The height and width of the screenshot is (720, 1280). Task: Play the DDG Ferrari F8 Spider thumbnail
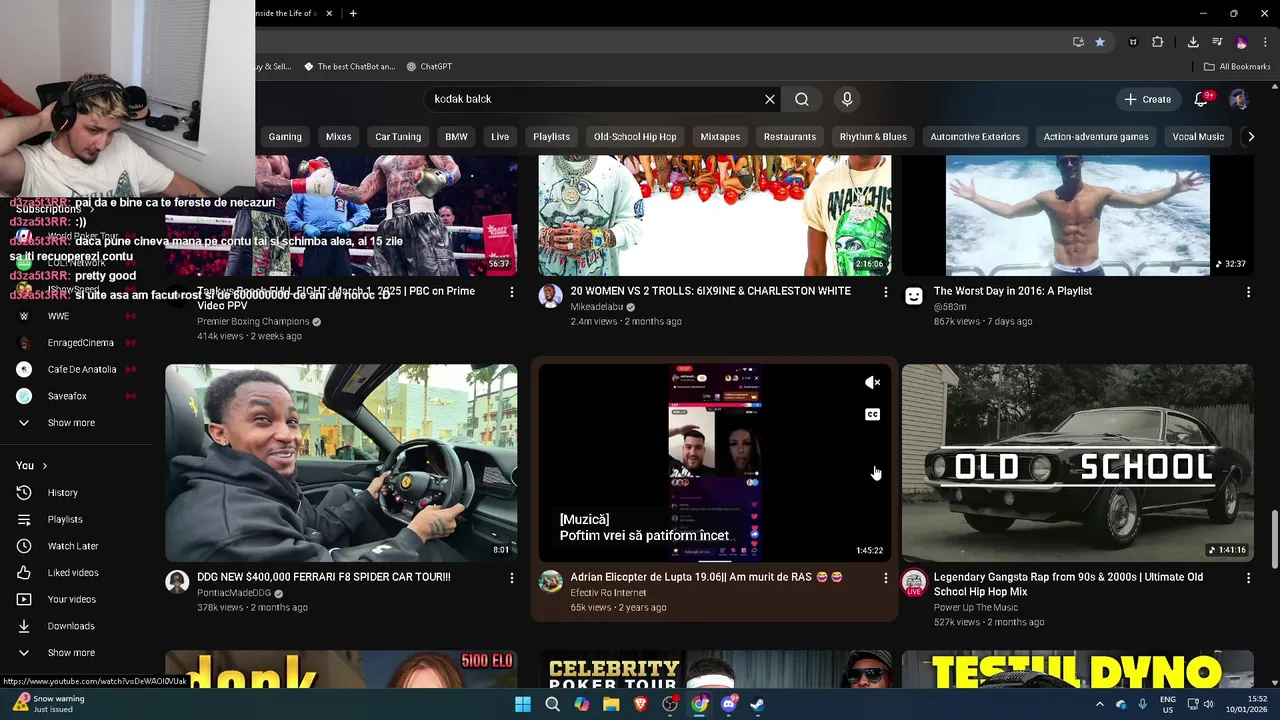(x=341, y=463)
